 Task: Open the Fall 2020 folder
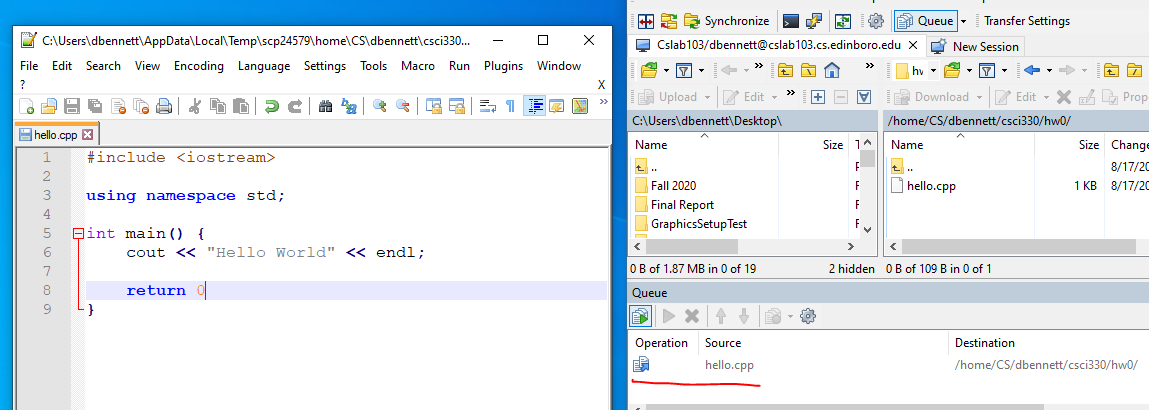click(x=665, y=186)
